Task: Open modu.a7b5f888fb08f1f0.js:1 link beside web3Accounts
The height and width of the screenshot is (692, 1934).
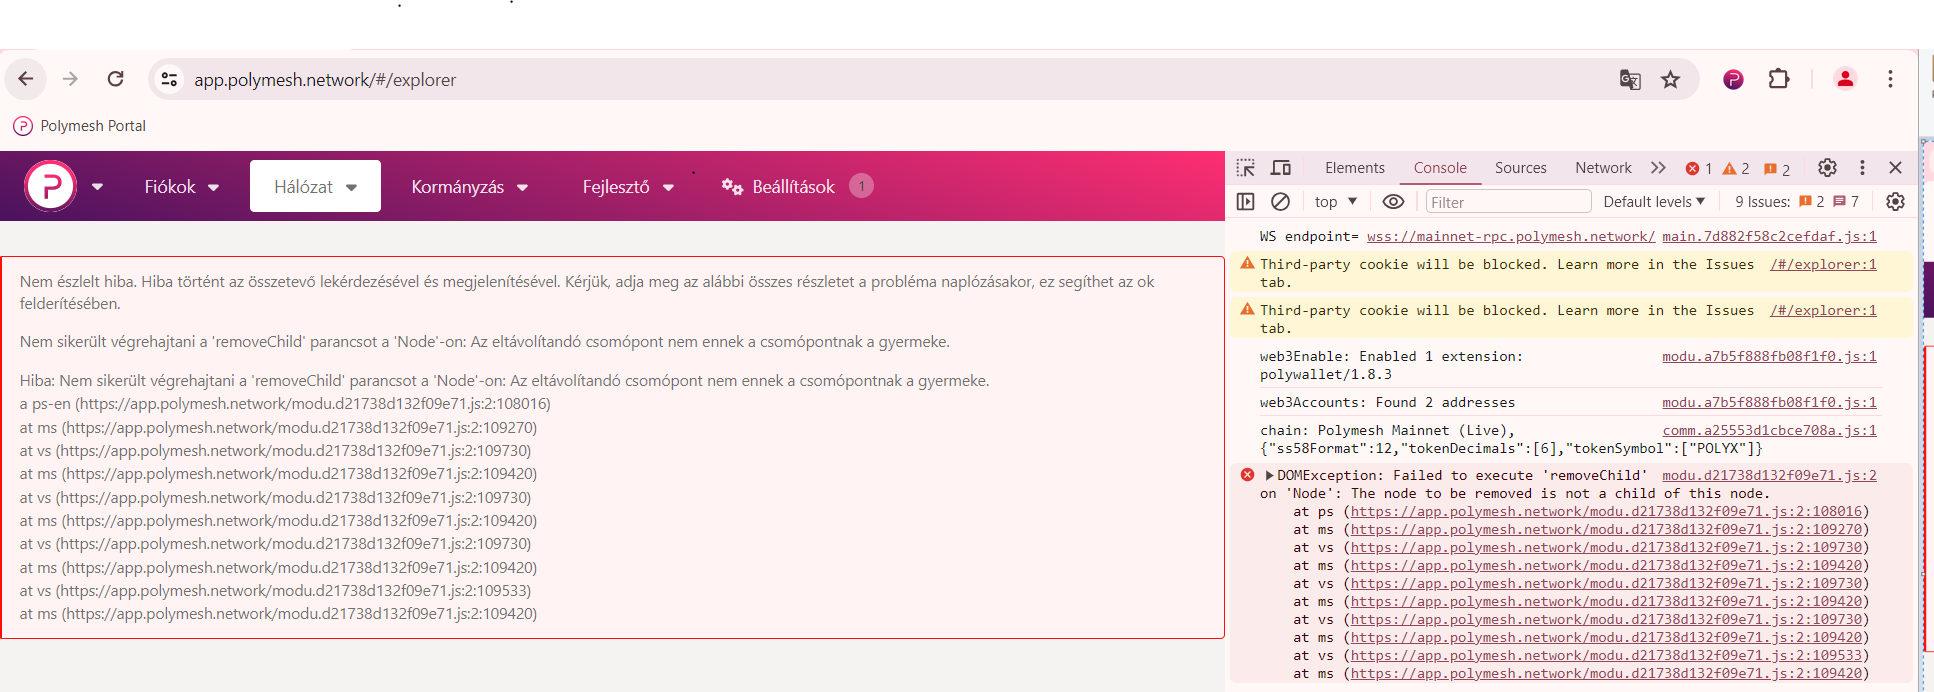Action: click(x=1769, y=403)
